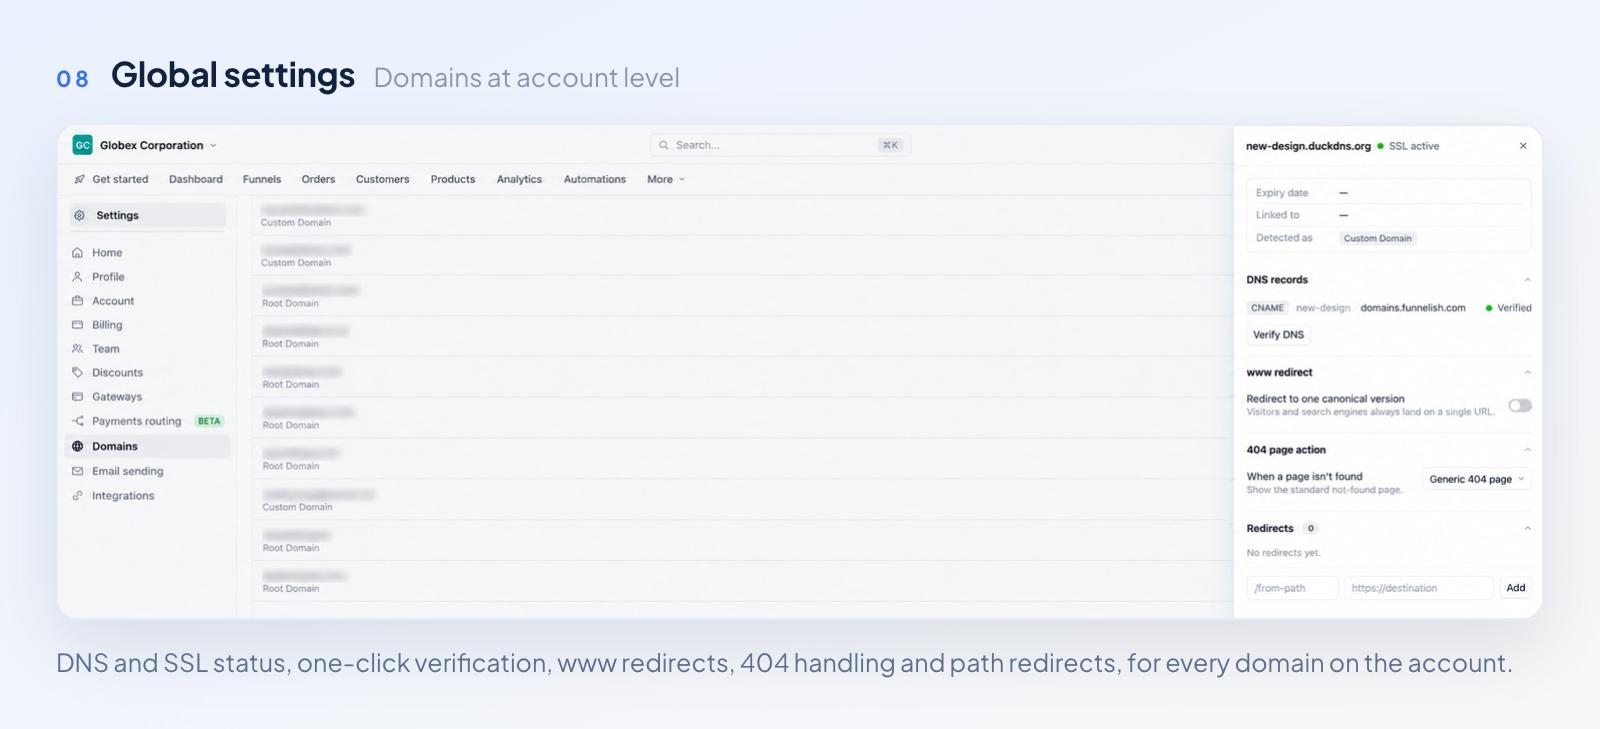1600x729 pixels.
Task: Close the domain details panel
Action: pyautogui.click(x=1523, y=146)
